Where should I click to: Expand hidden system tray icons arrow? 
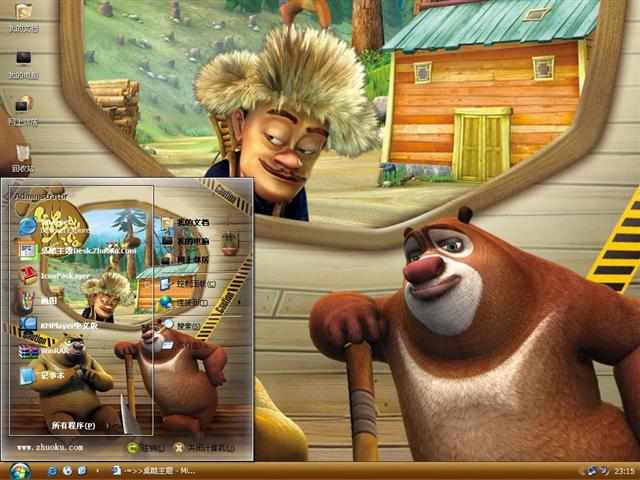pyautogui.click(x=581, y=471)
